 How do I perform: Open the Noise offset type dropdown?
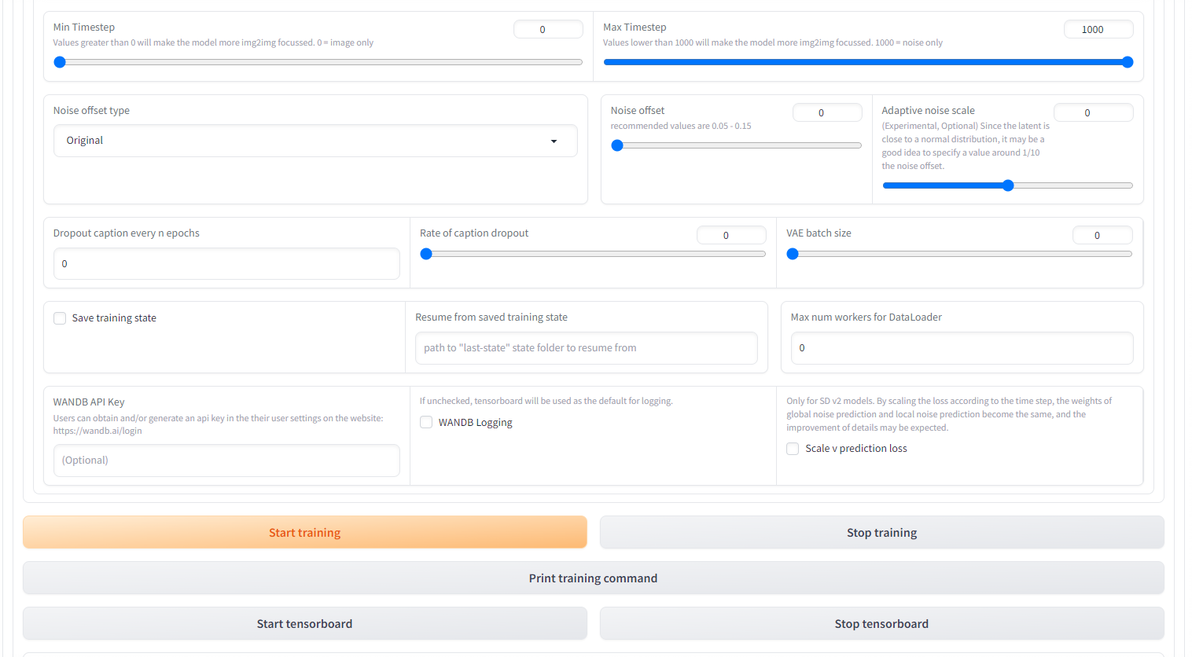tap(315, 141)
